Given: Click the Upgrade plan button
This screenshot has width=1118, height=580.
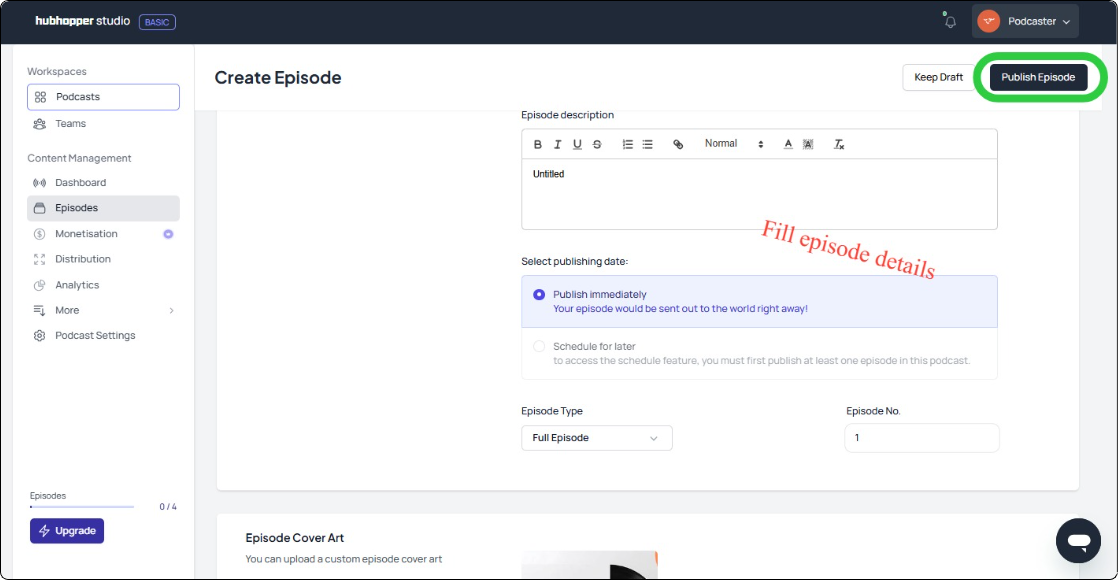Looking at the screenshot, I should pos(67,531).
